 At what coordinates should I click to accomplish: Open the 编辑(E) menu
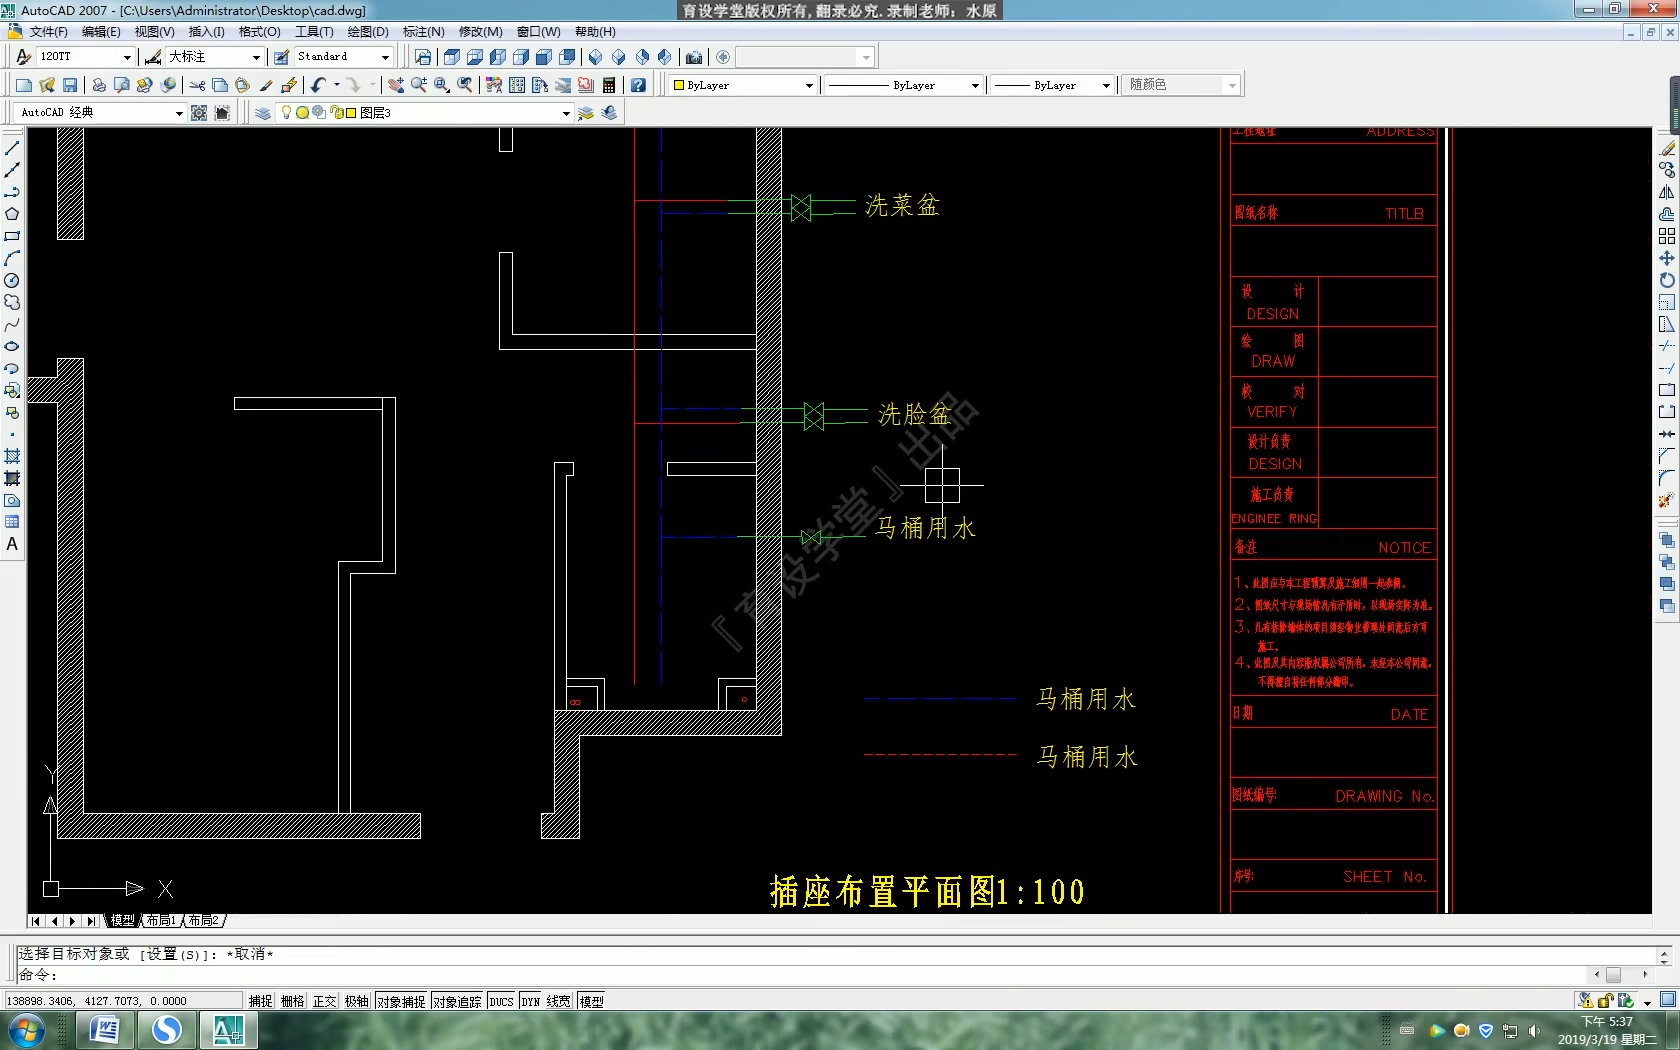101,32
